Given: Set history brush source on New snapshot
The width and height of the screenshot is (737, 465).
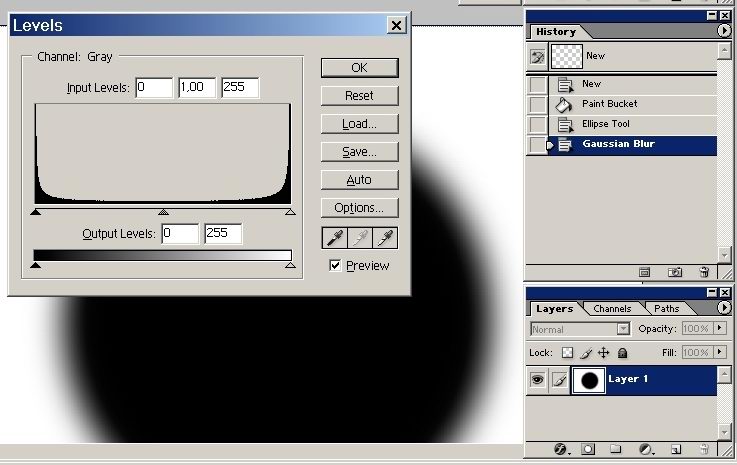Looking at the screenshot, I should (x=537, y=57).
